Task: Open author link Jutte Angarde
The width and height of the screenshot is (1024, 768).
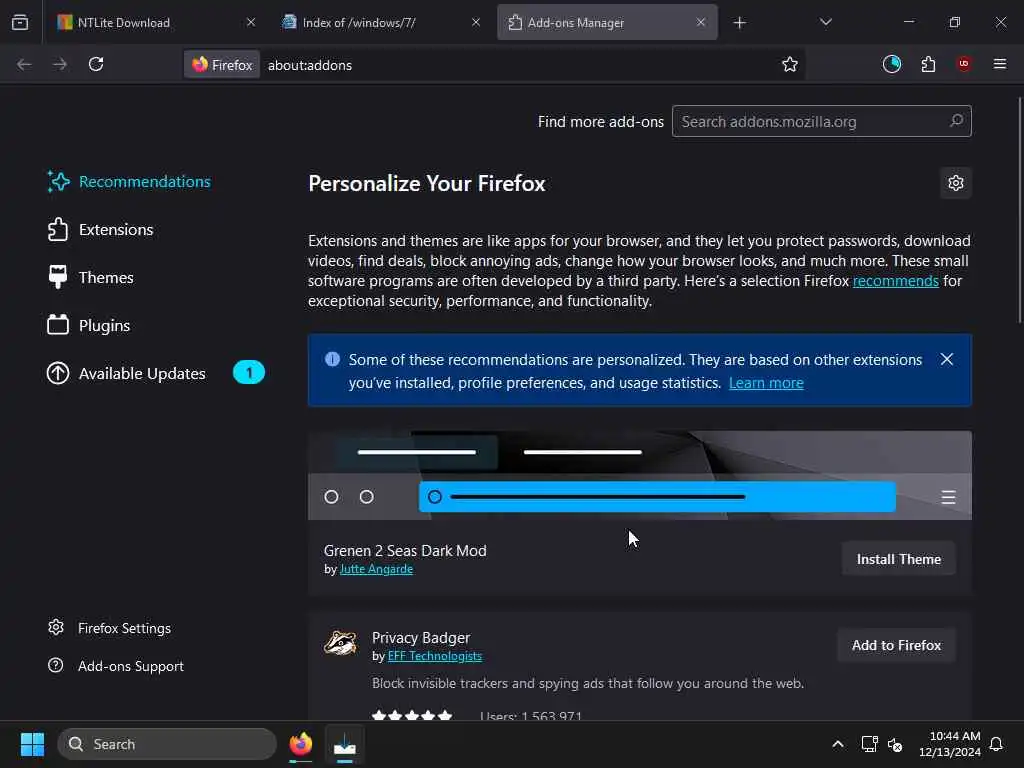Action: 376,569
